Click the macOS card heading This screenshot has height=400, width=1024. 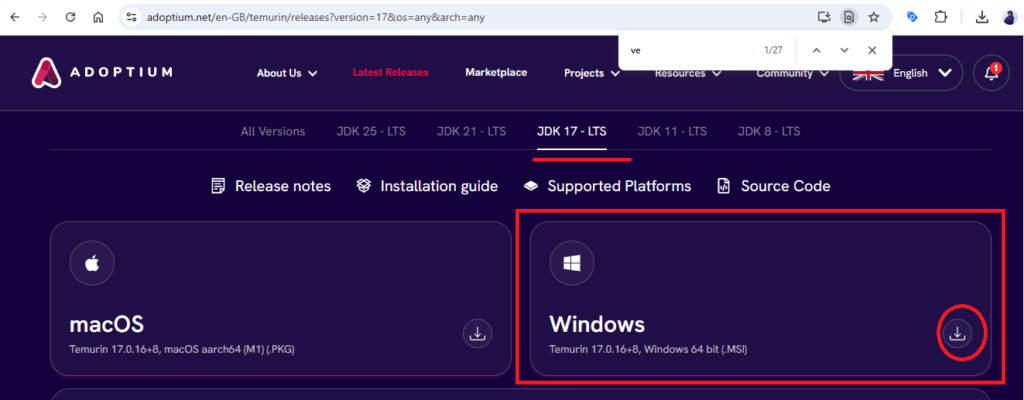pyautogui.click(x=106, y=325)
